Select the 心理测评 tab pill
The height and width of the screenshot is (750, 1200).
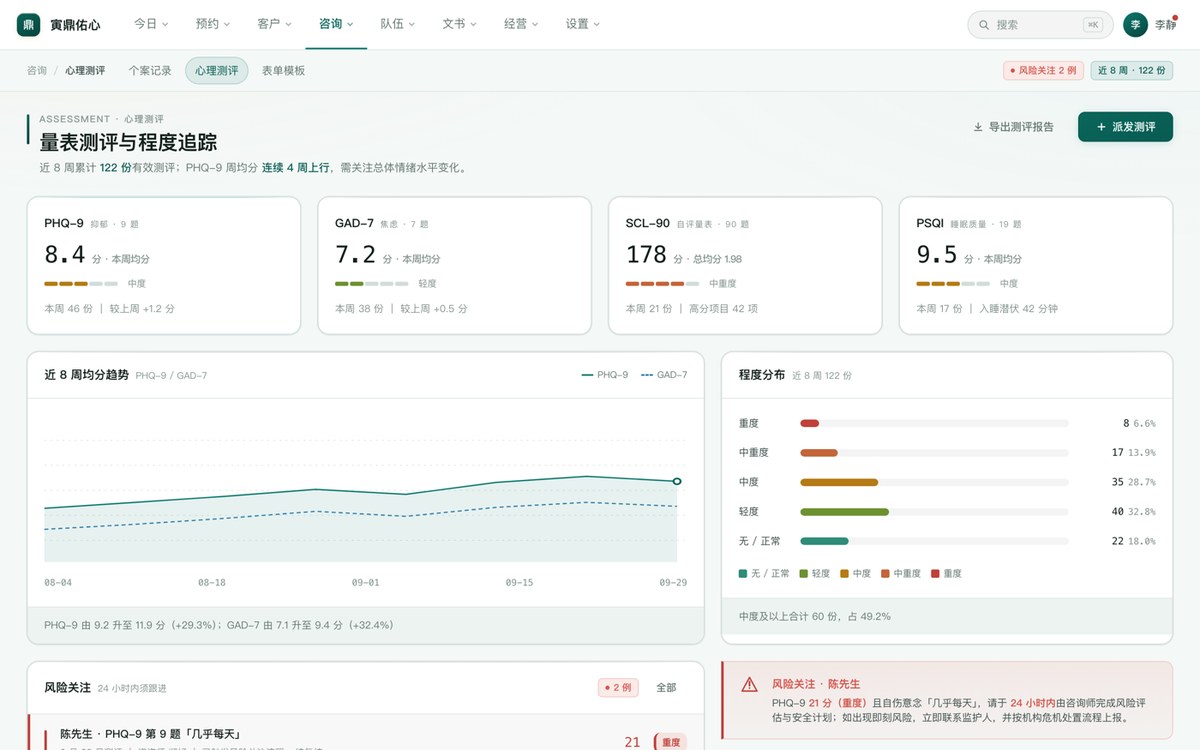pos(217,71)
